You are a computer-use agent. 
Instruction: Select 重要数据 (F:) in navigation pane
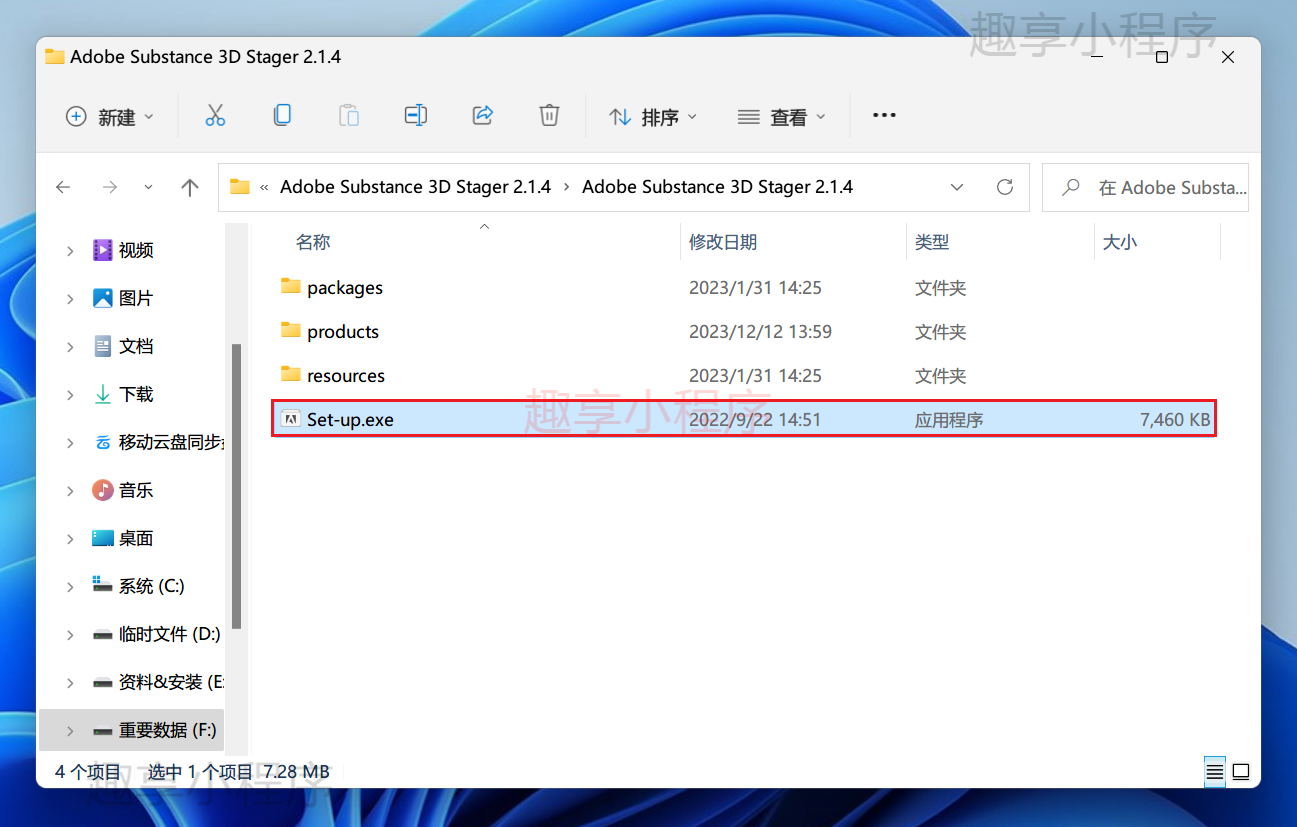pyautogui.click(x=168, y=730)
